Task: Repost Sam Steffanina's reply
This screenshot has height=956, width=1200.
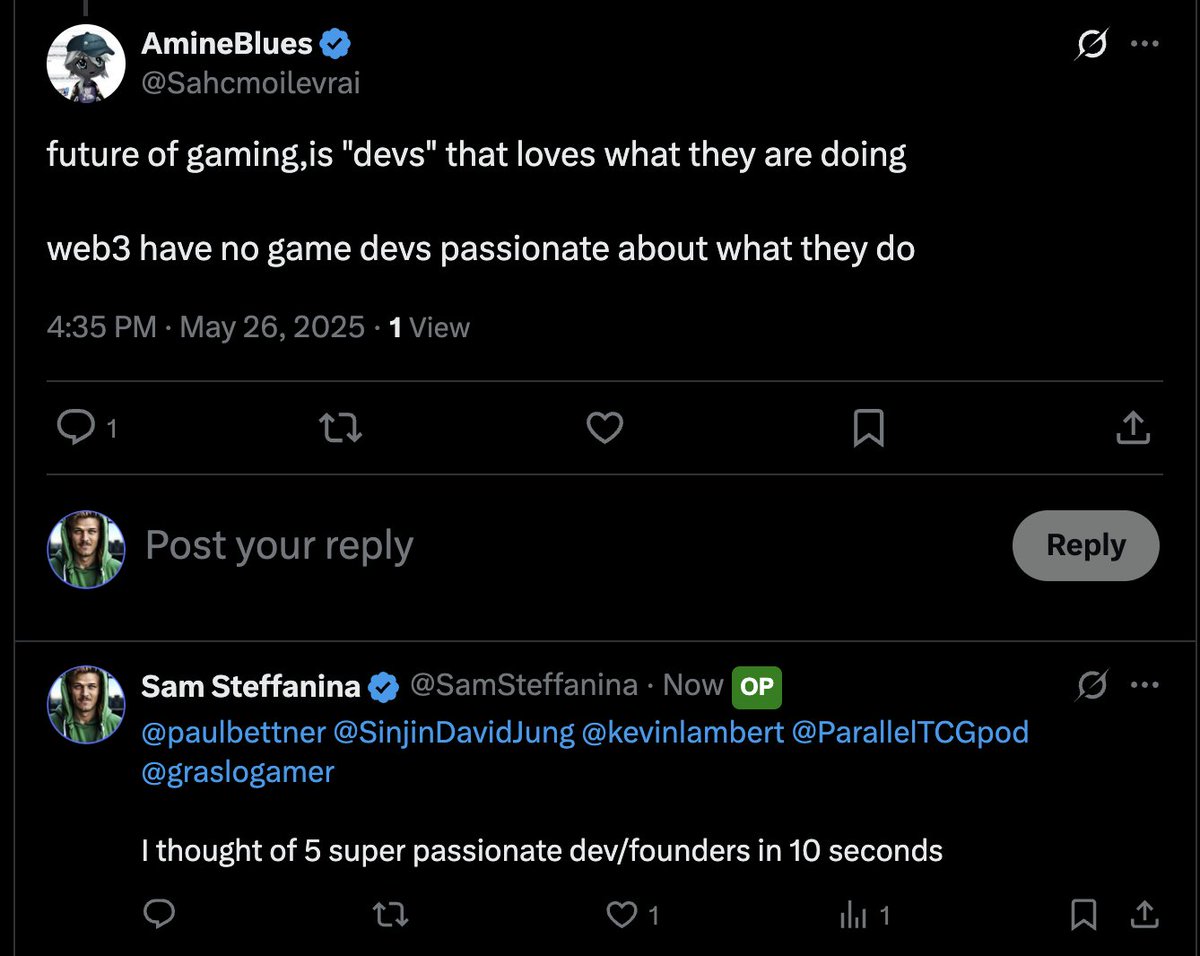Action: coord(391,914)
